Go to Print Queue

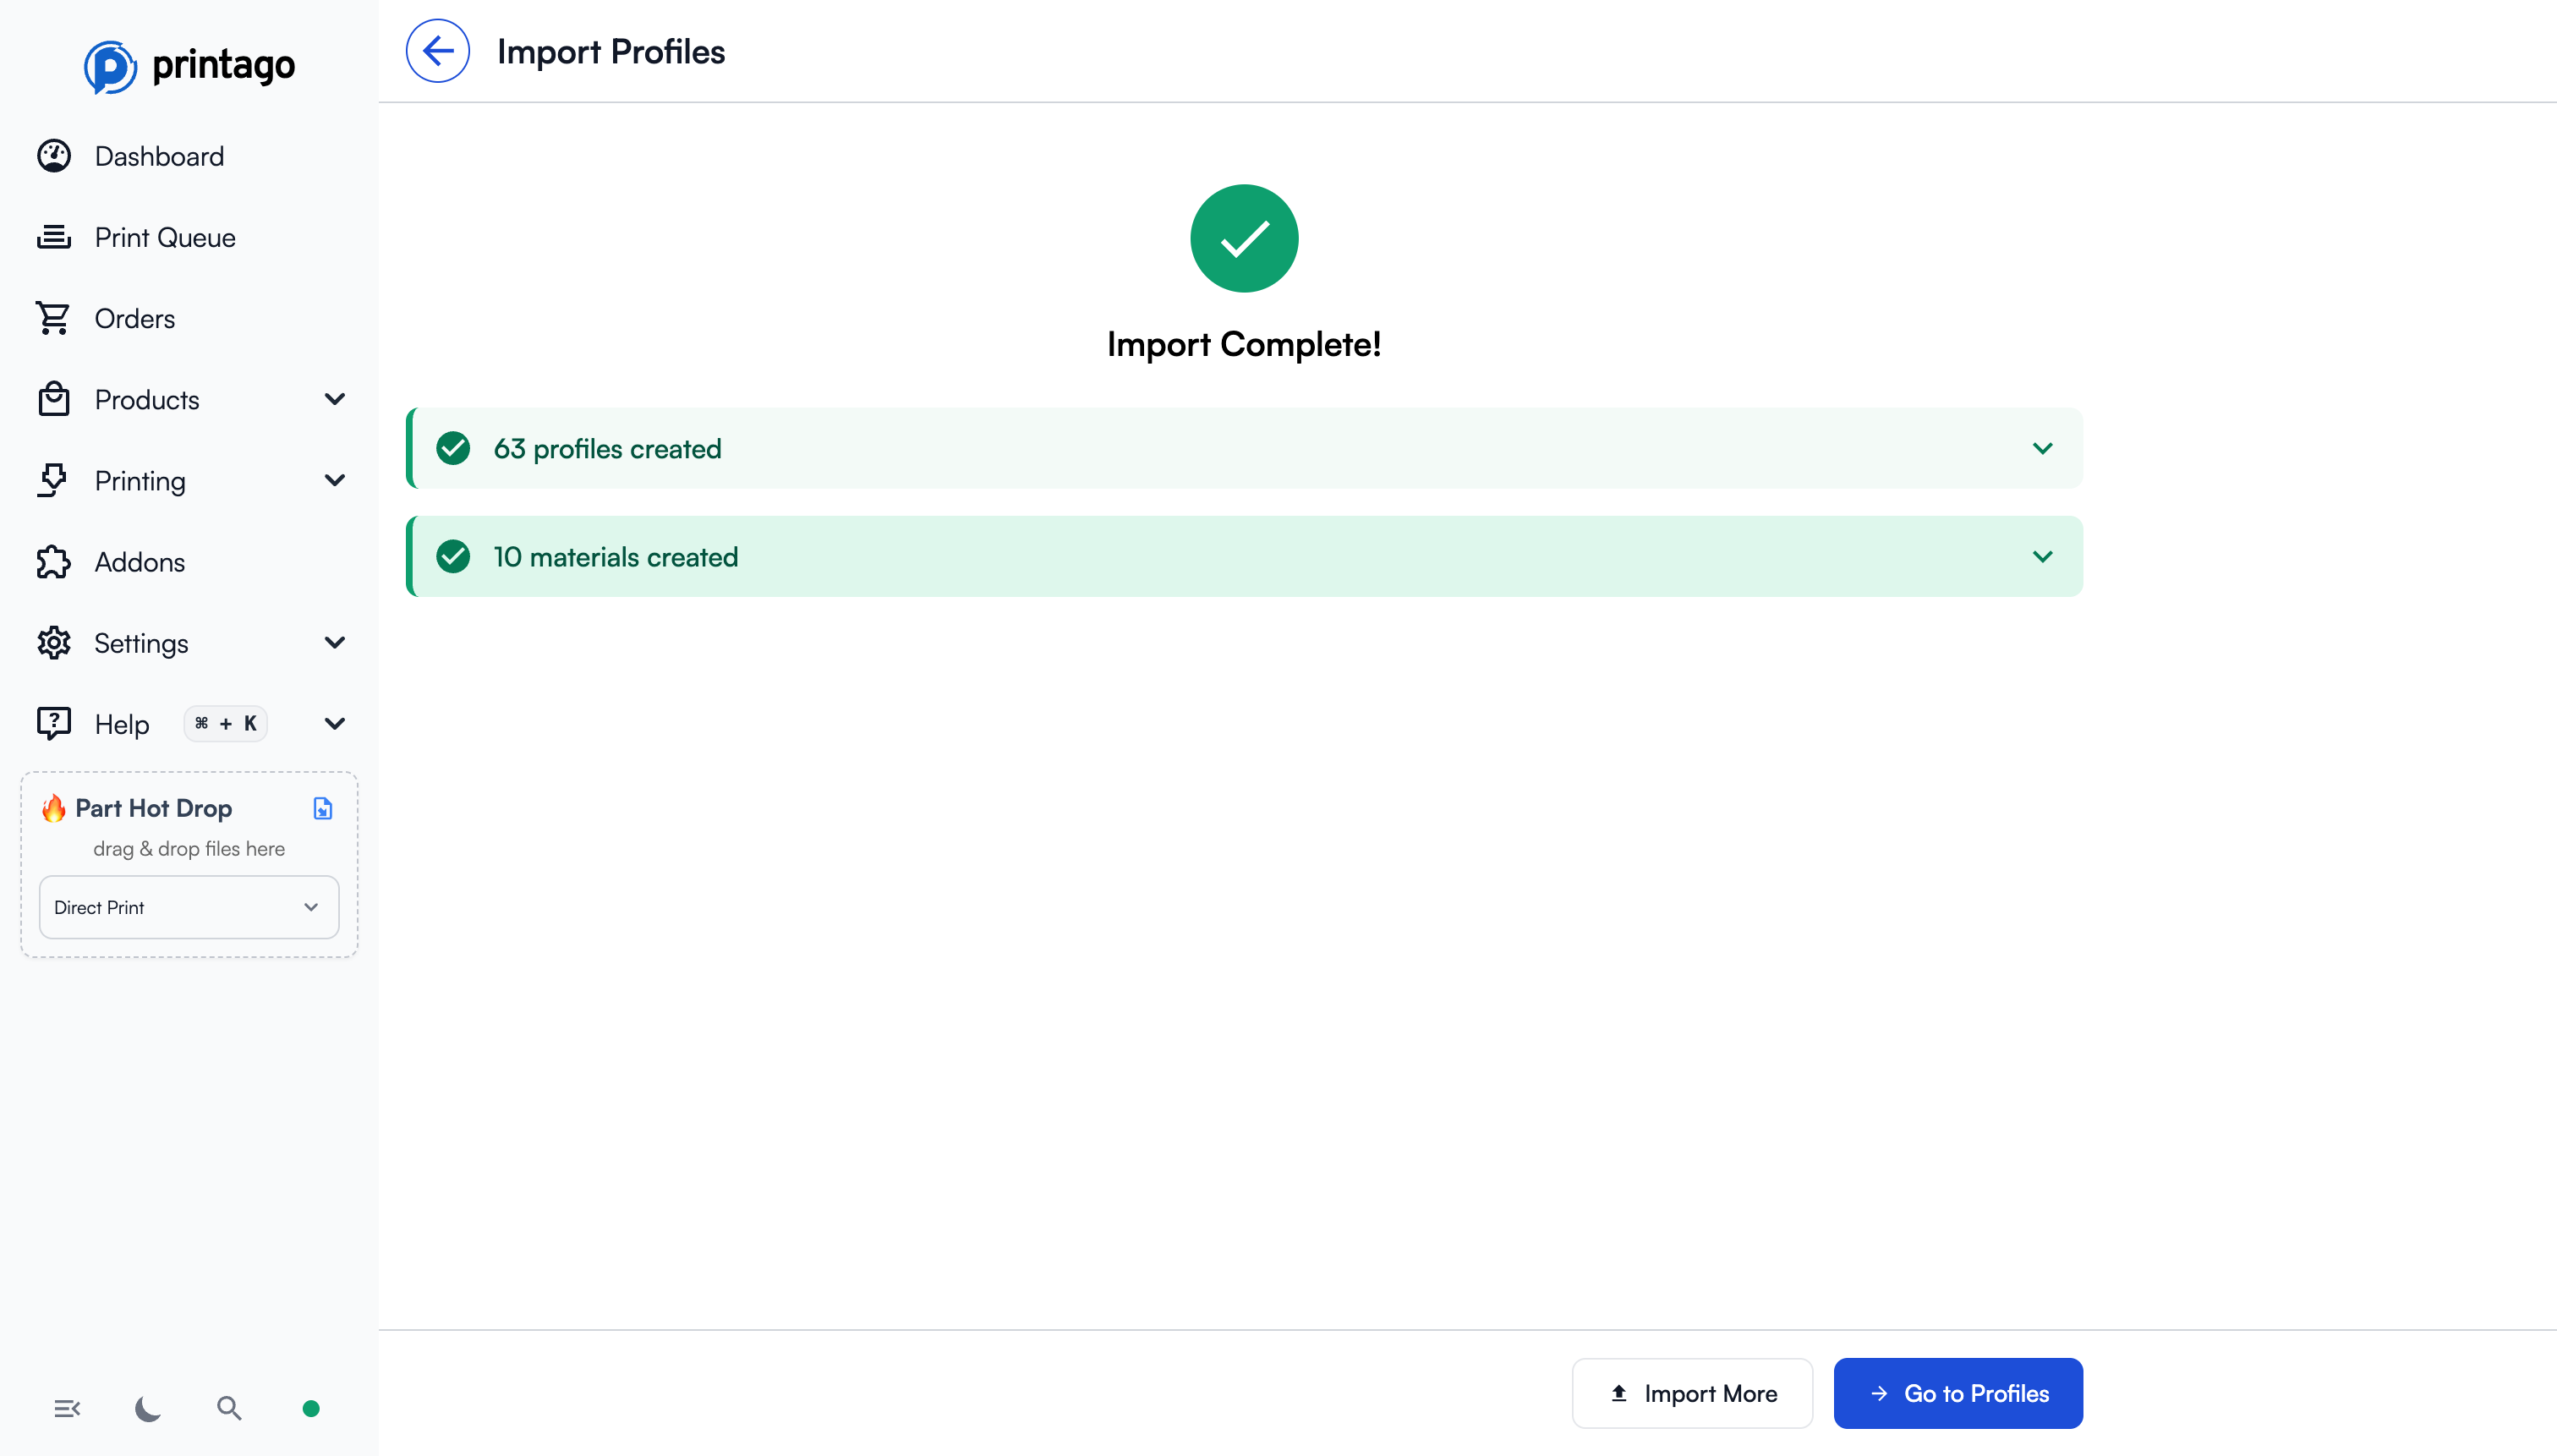pos(165,237)
